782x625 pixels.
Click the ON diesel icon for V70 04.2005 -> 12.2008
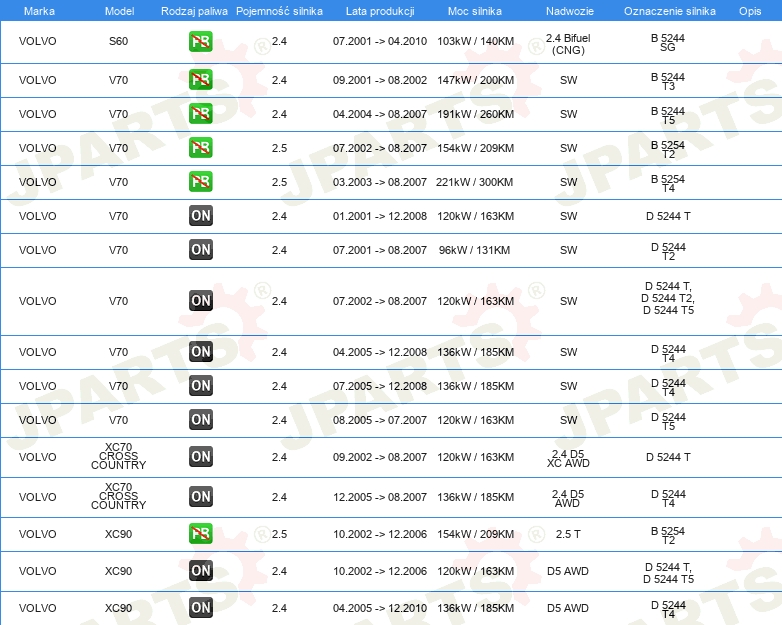[200, 351]
